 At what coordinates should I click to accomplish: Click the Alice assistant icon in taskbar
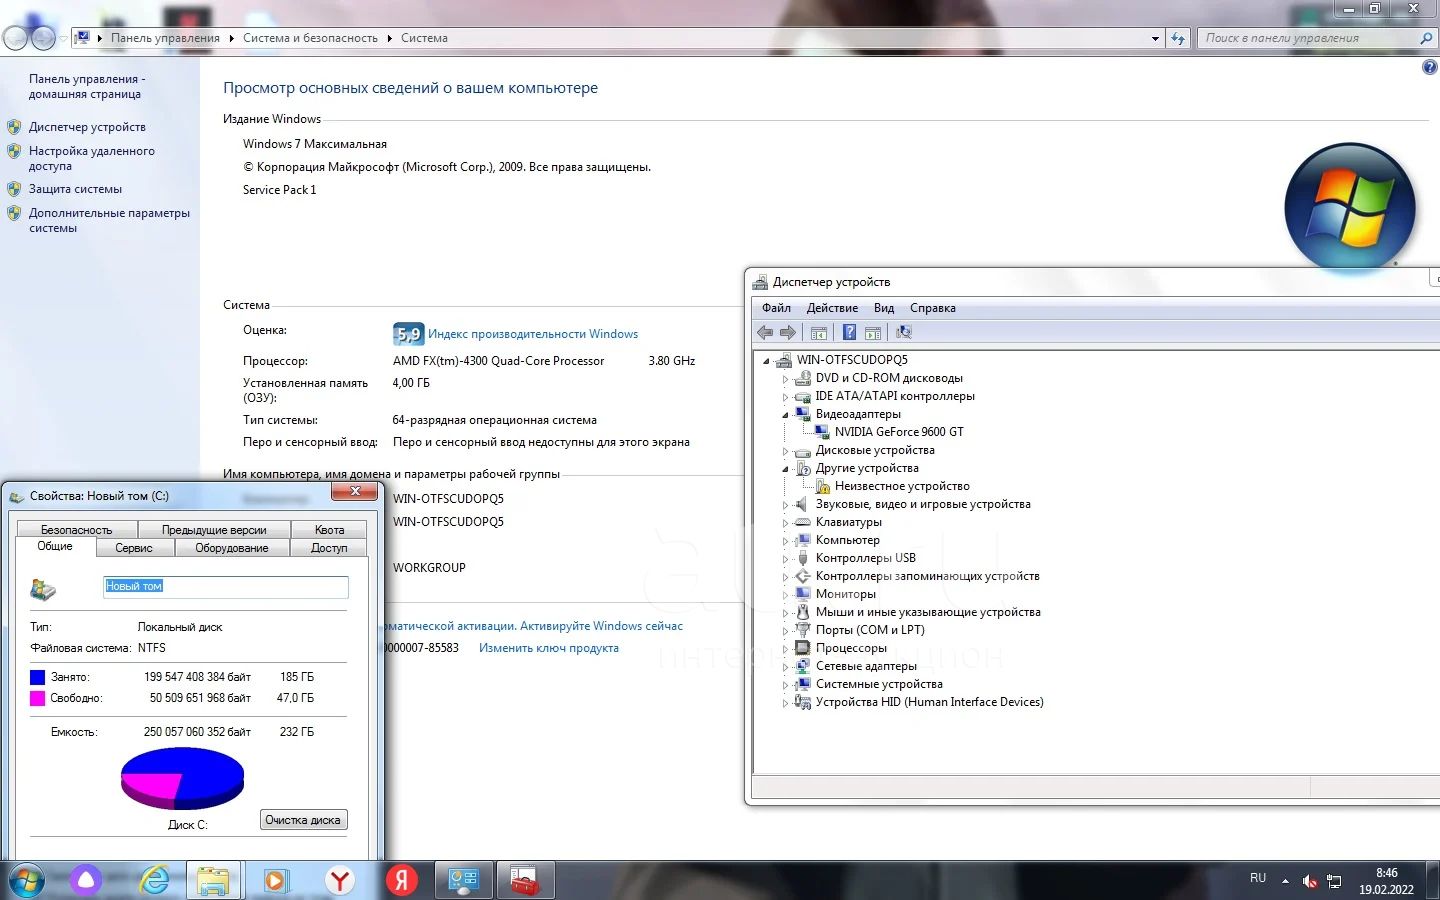tap(86, 880)
